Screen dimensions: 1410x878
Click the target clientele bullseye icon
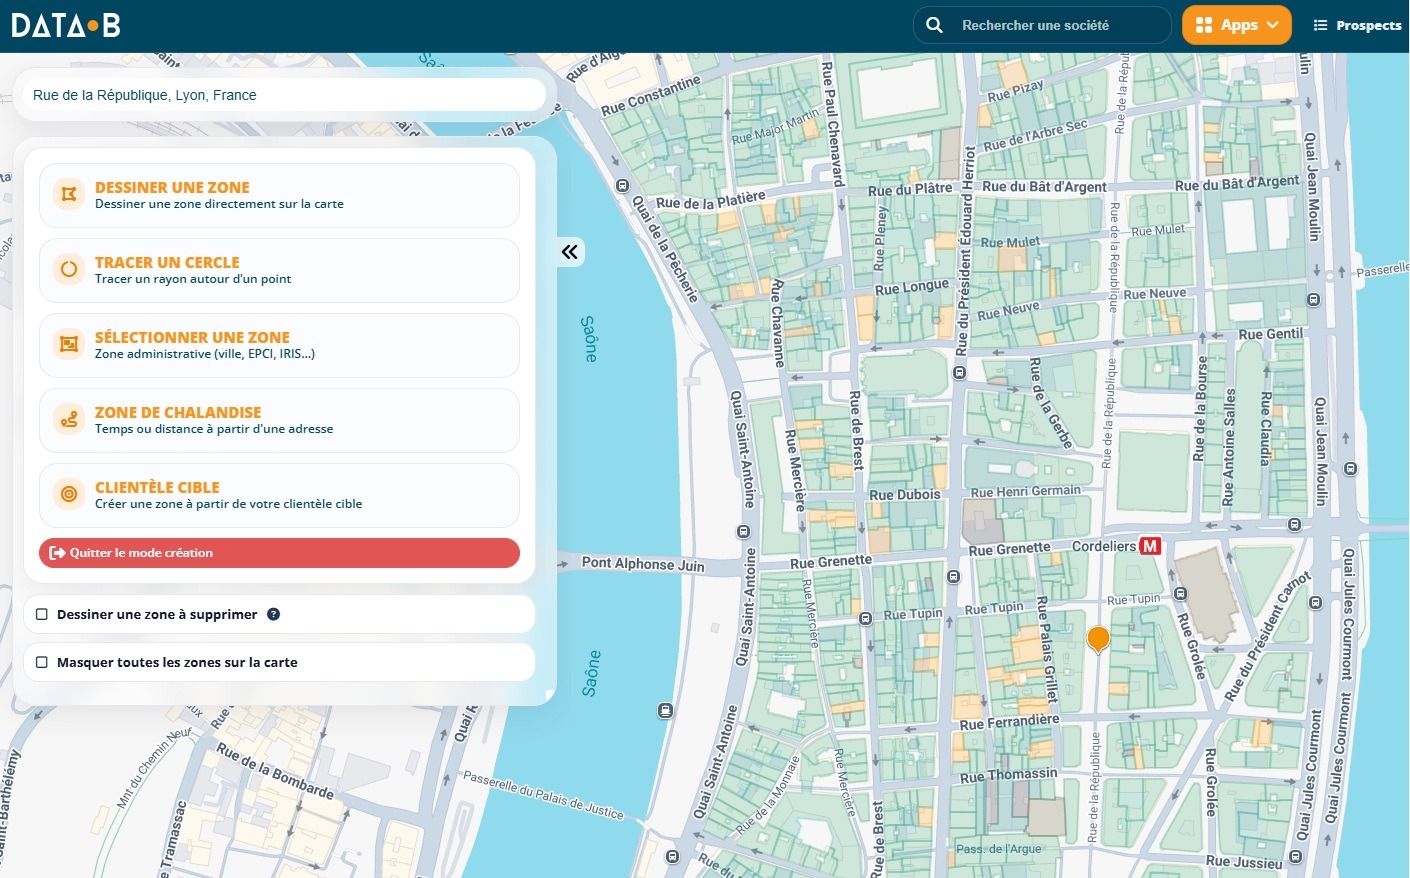point(69,494)
